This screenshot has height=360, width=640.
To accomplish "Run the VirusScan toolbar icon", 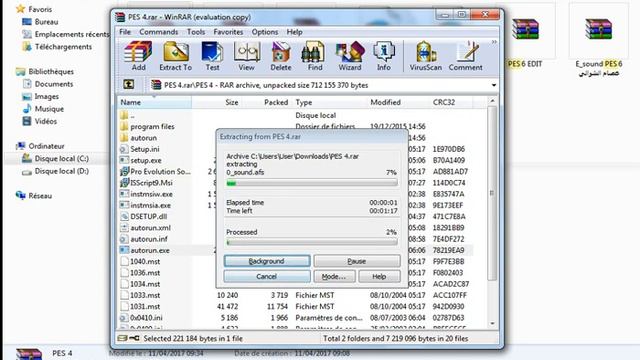I will (426, 56).
